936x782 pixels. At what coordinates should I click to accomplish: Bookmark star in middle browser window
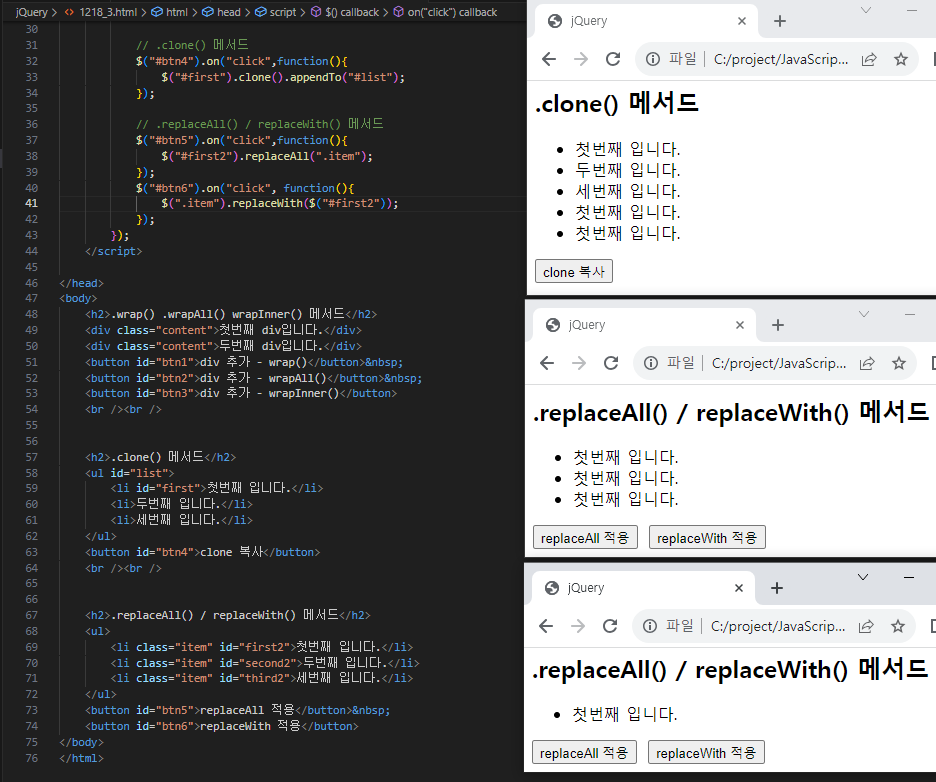[899, 363]
